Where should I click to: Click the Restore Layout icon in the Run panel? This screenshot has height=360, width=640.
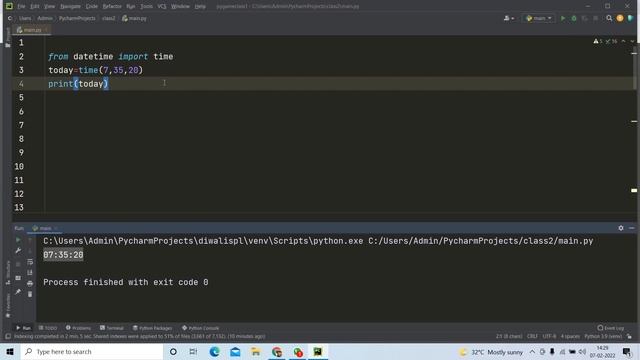coord(18,278)
